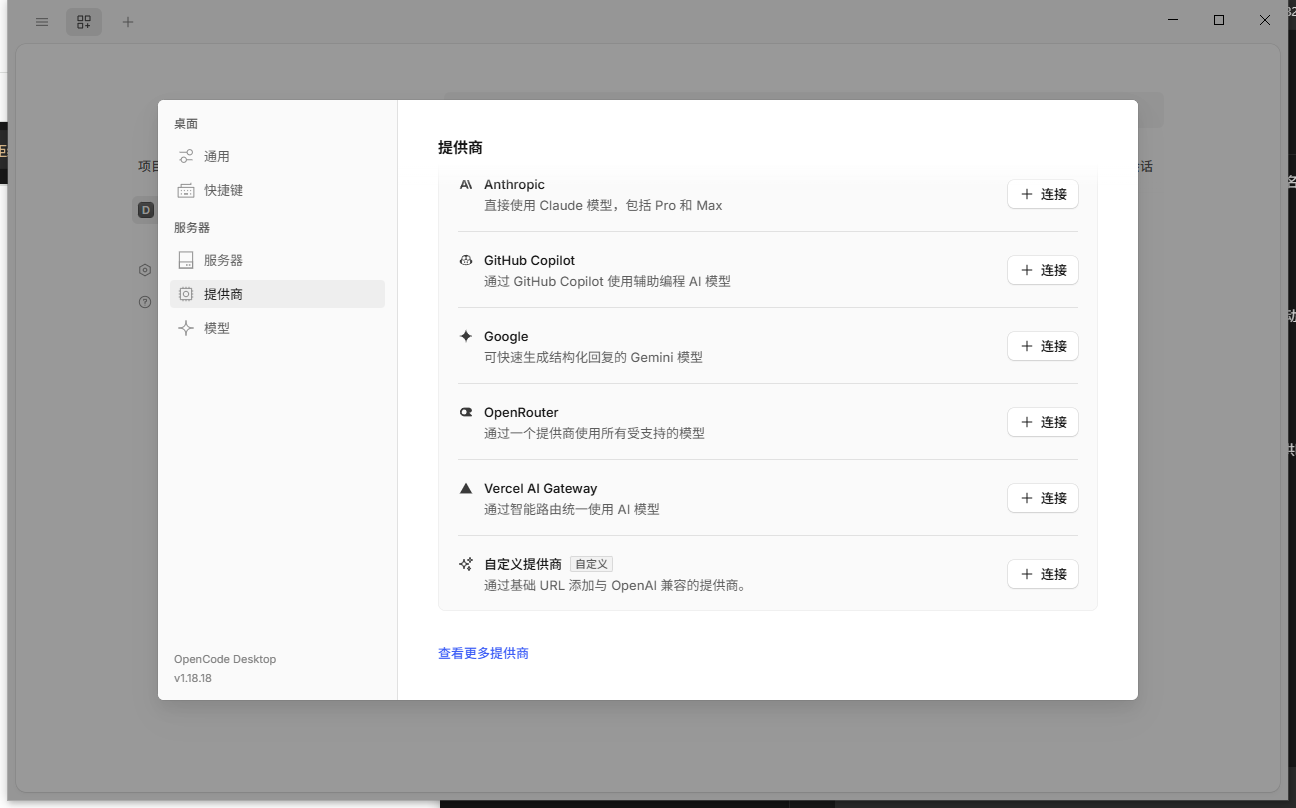Open the 查看更多提供商 link
Image resolution: width=1296 pixels, height=808 pixels.
[483, 653]
